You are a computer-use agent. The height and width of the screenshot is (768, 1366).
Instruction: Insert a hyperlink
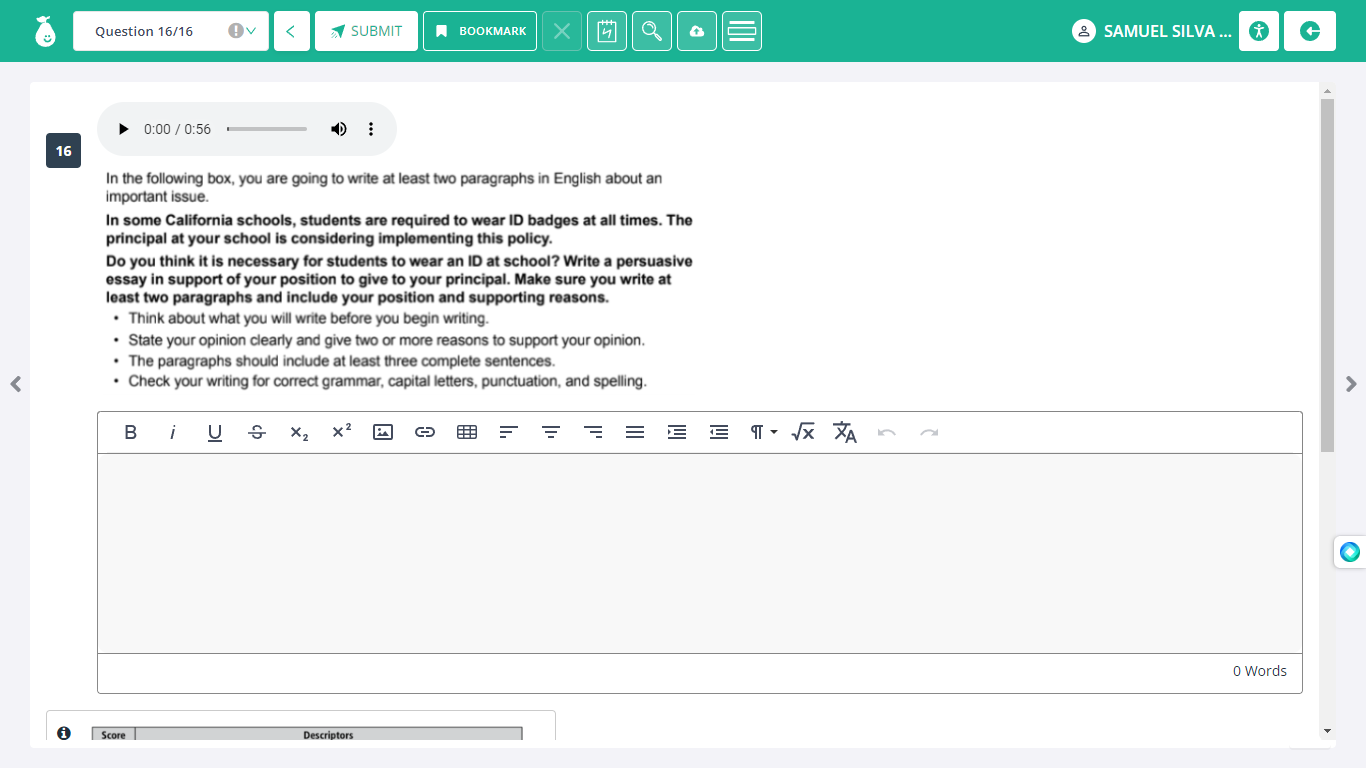[425, 432]
